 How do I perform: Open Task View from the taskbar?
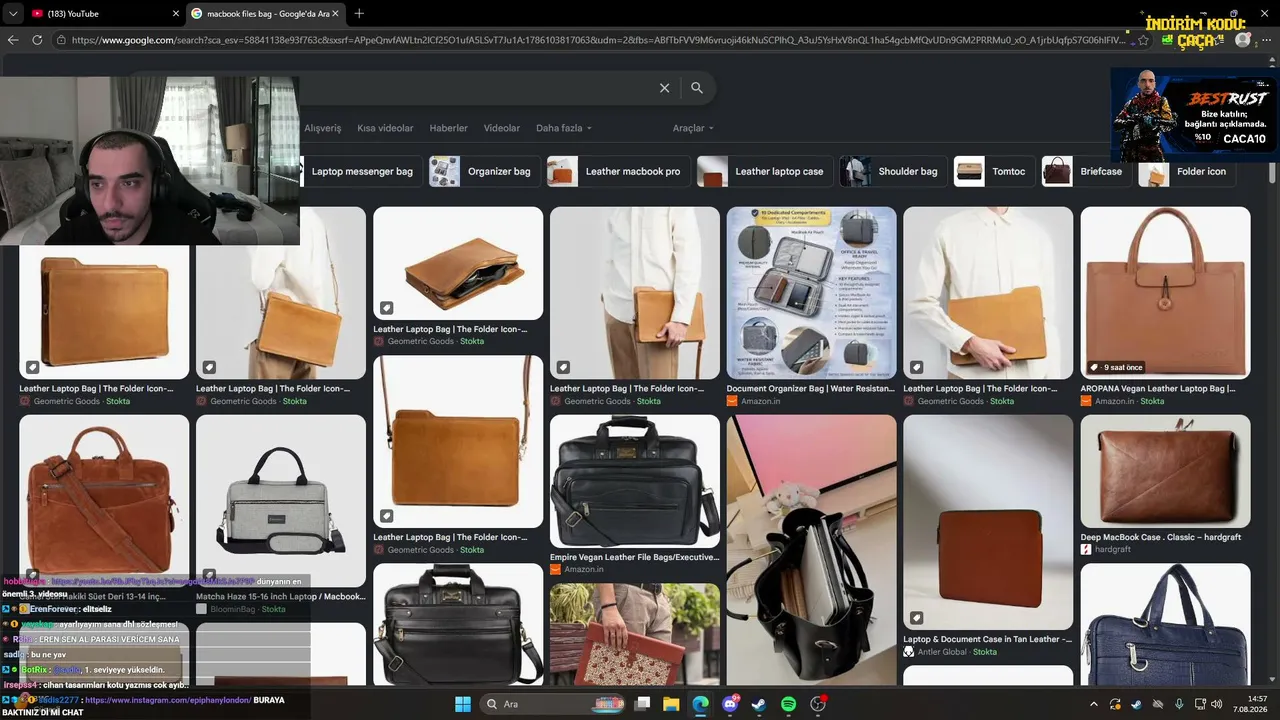click(643, 704)
